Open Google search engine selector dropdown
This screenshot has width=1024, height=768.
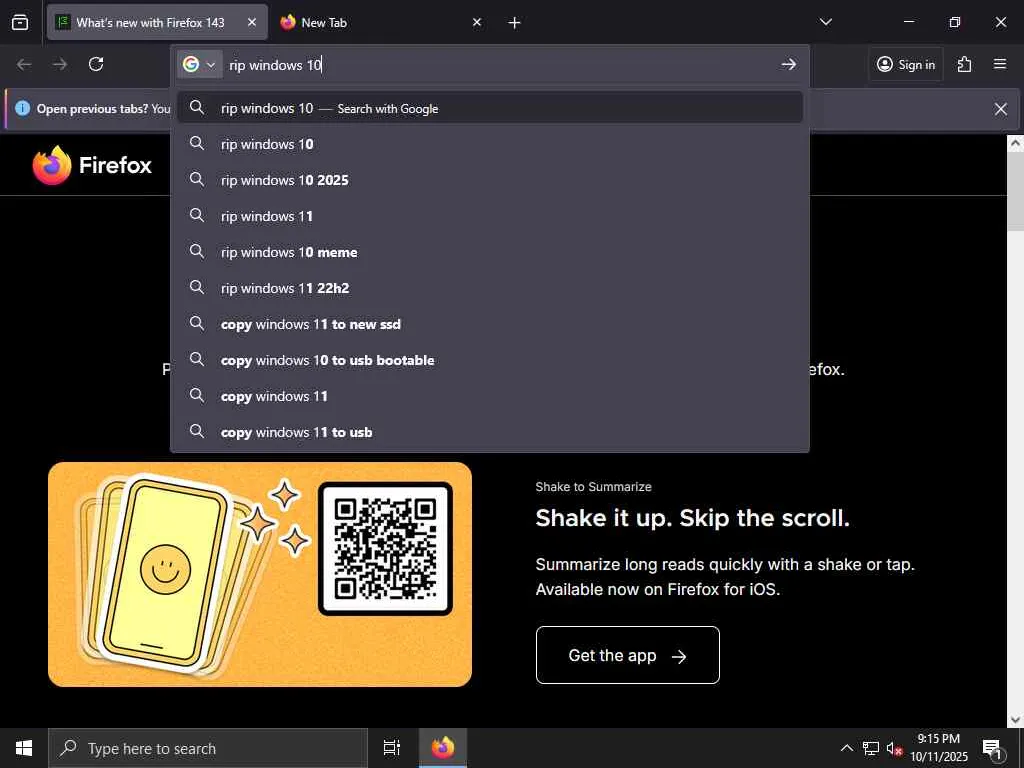[199, 64]
